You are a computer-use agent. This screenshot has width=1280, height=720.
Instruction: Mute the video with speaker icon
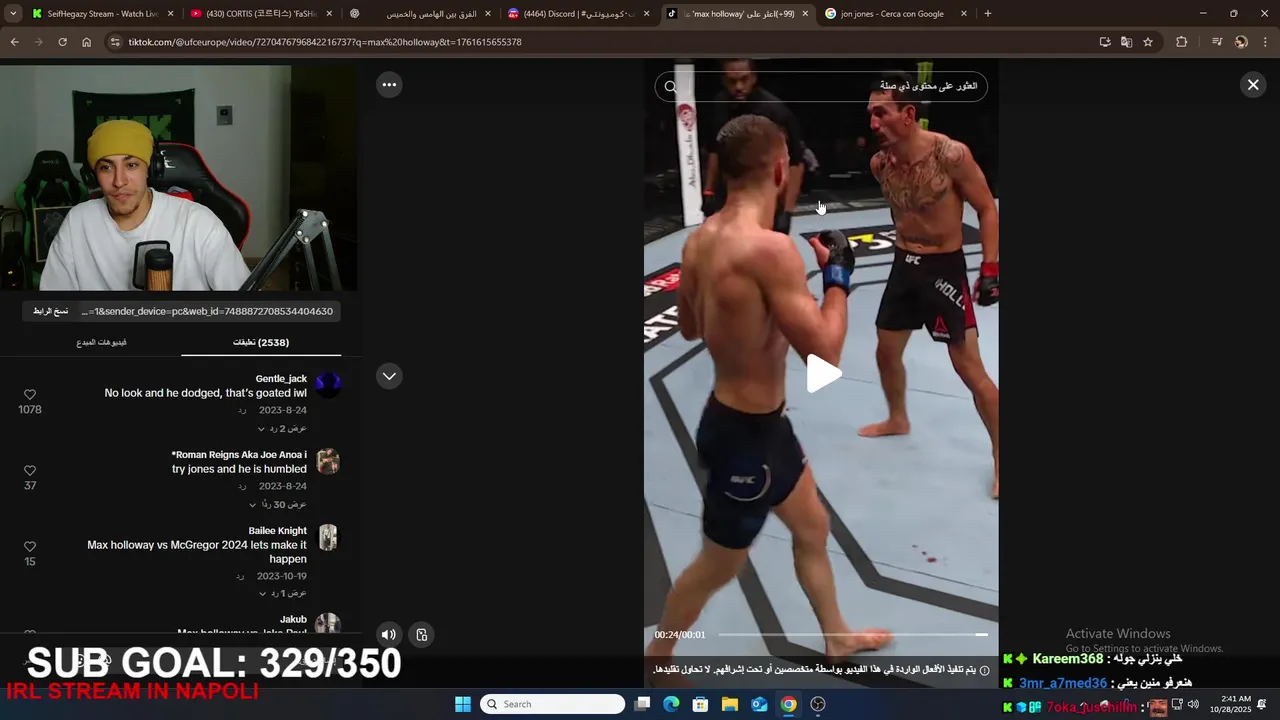tap(389, 634)
